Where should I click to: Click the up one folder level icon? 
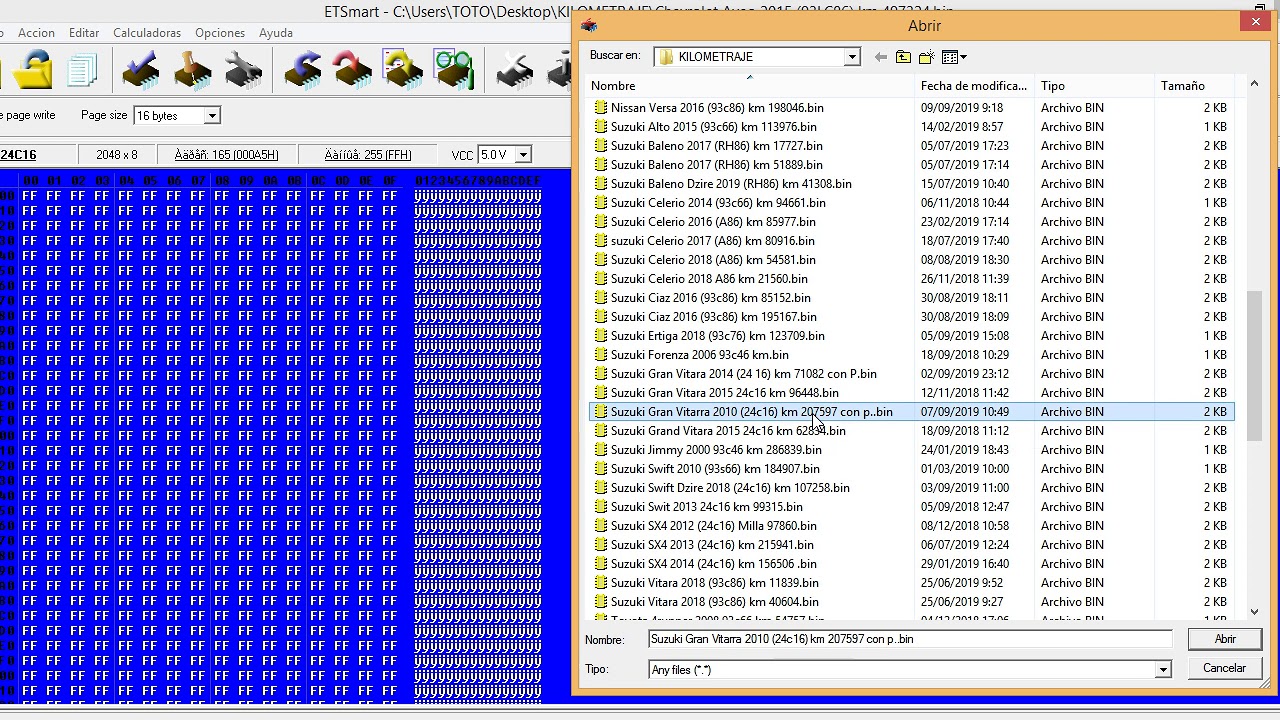point(903,57)
